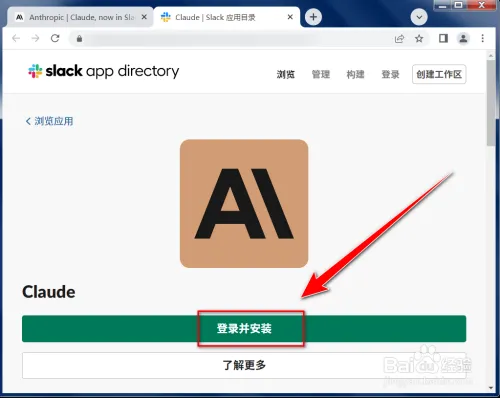Image resolution: width=500 pixels, height=398 pixels.
Task: Click the green 登录并安装 button
Action: coord(244,329)
